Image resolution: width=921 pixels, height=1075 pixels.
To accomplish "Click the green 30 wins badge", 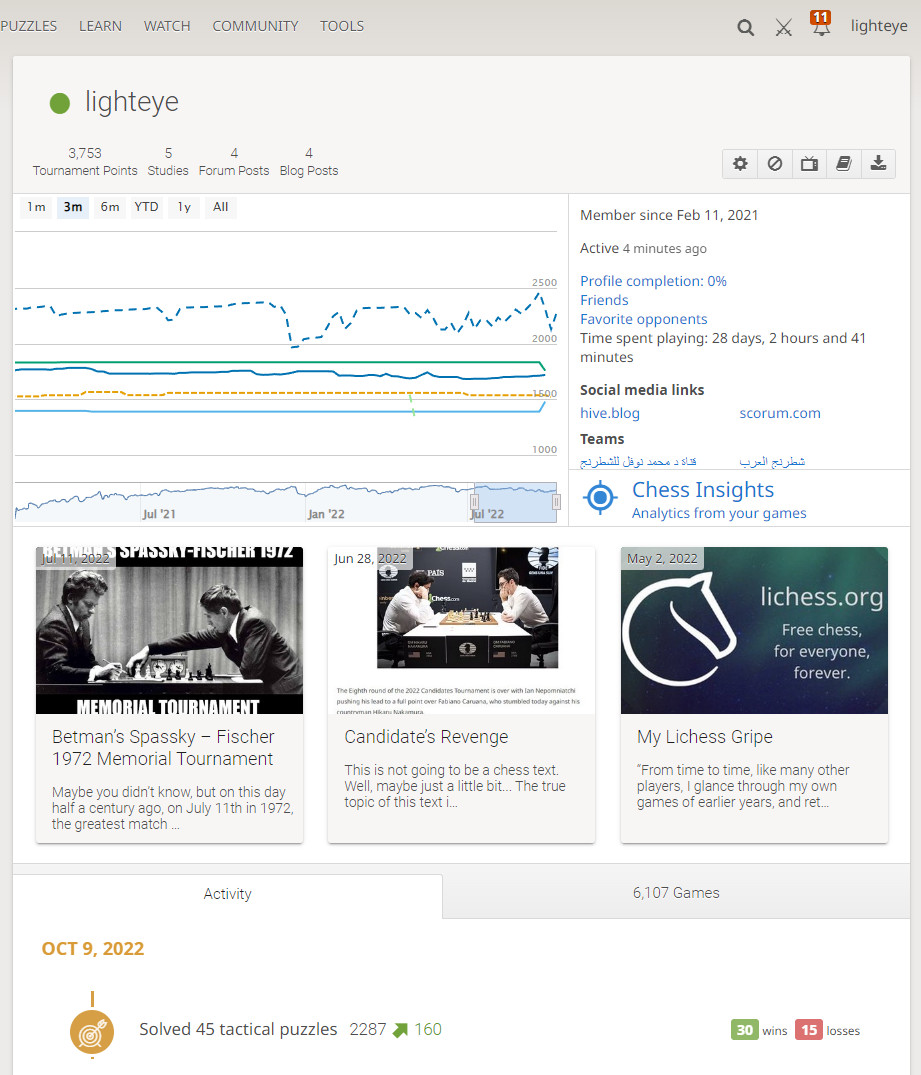I will (x=745, y=1030).
